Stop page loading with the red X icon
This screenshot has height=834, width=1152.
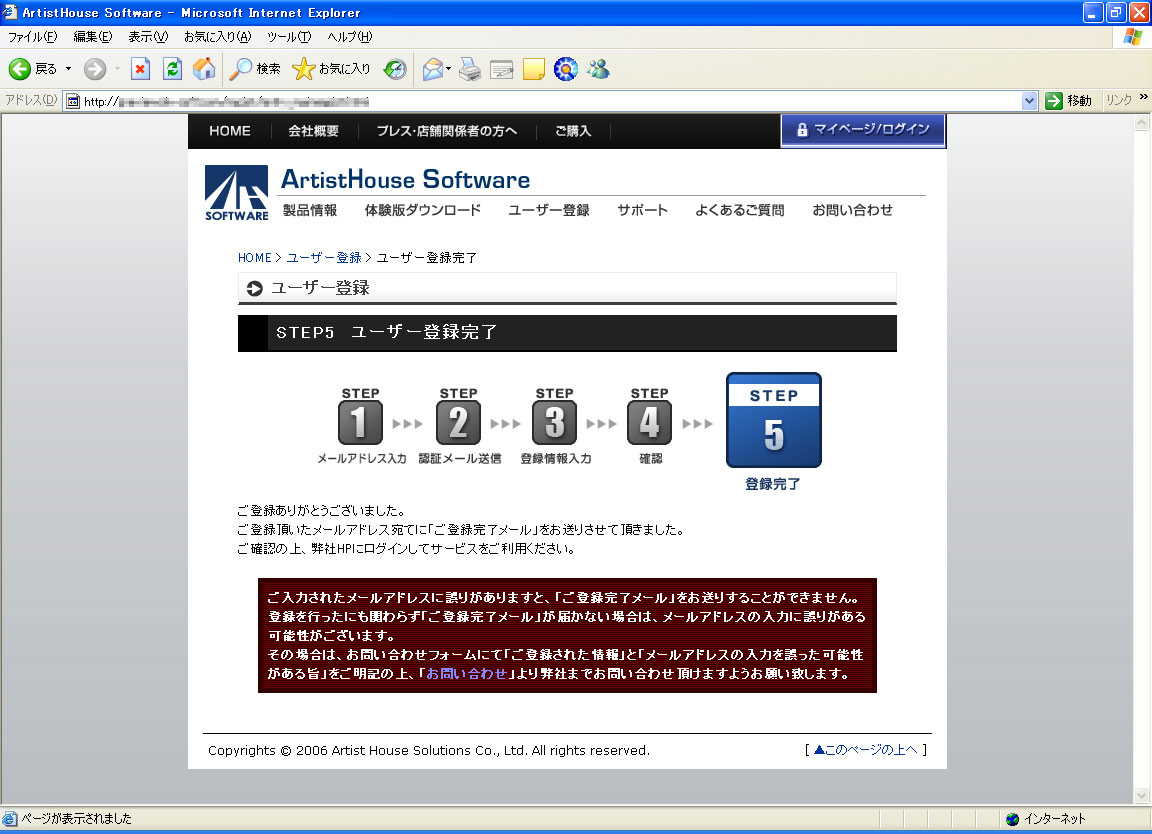[140, 69]
